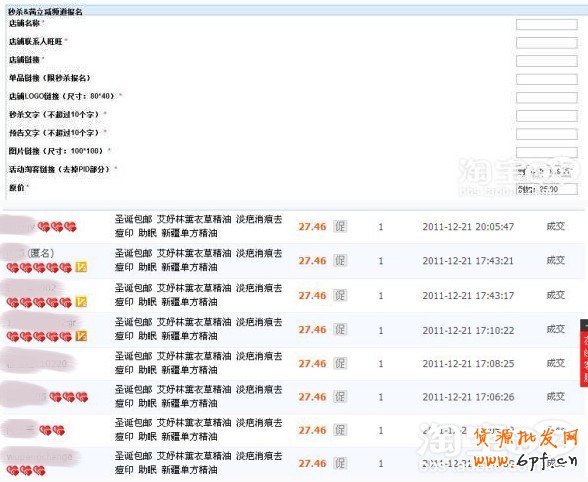The height and width of the screenshot is (482, 588).
Task: Click the 店铺LOGO链接 input field
Action: click(546, 98)
